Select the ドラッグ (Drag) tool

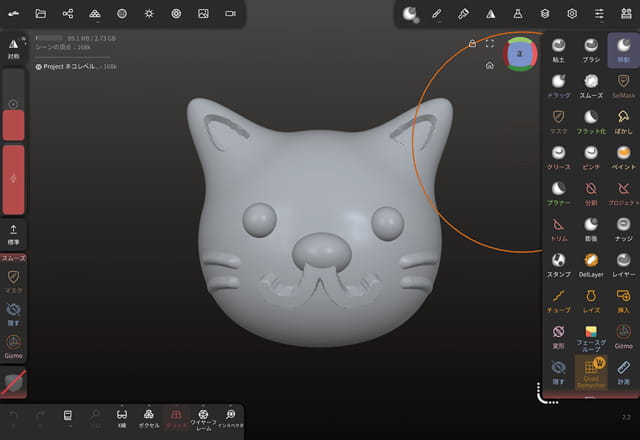559,84
